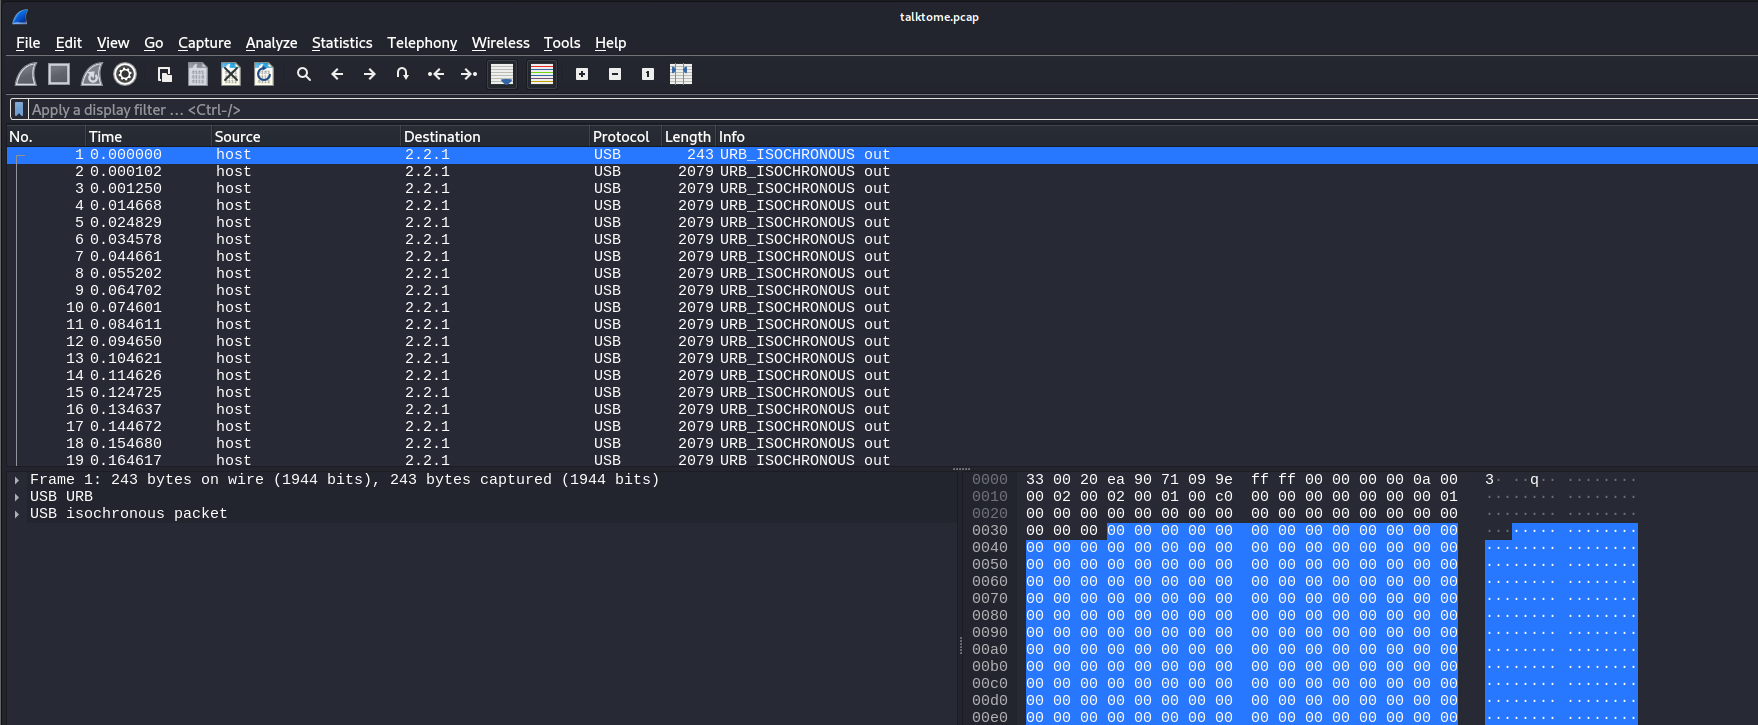Screen dimensions: 1758x725
Task: Reload the current capture file
Action: 264,74
